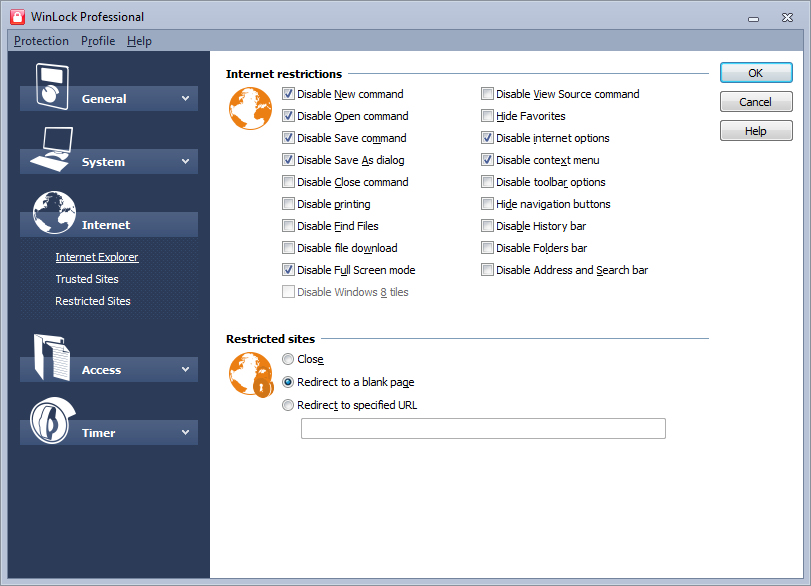This screenshot has width=811, height=586.
Task: Expand the Access section chevron
Action: (x=185, y=369)
